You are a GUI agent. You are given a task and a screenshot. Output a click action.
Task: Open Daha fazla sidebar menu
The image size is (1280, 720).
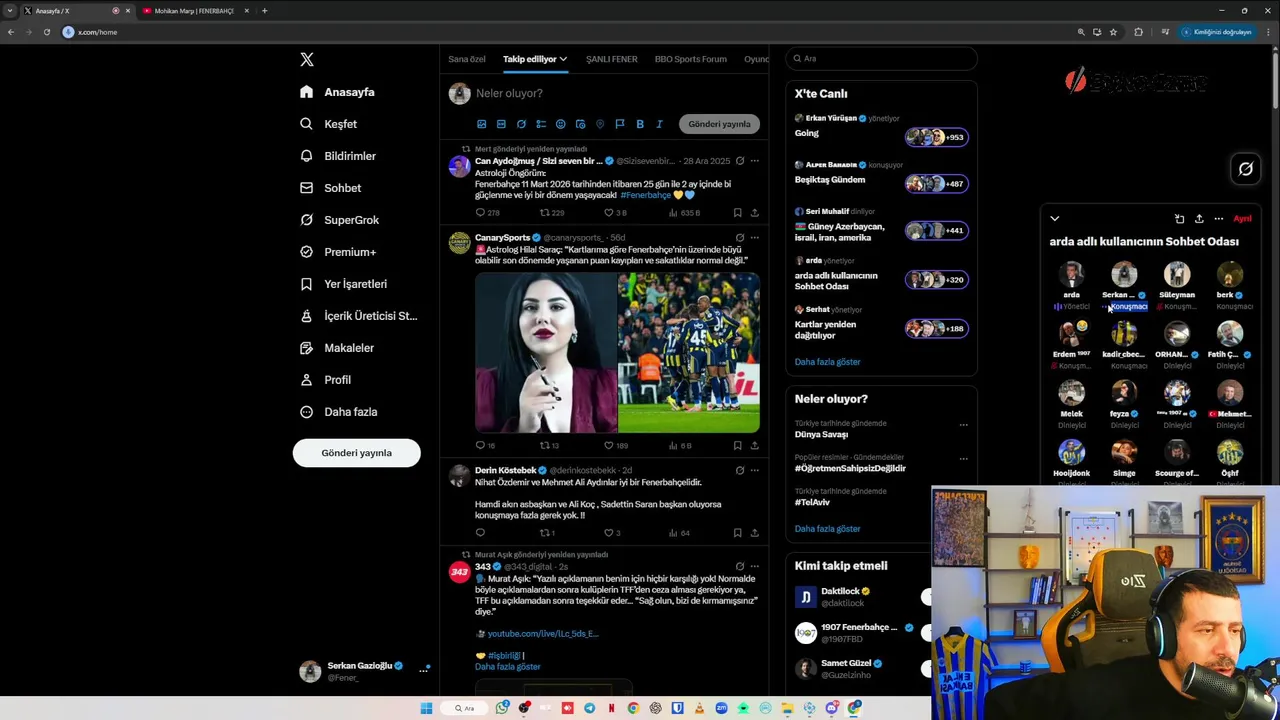click(x=339, y=412)
